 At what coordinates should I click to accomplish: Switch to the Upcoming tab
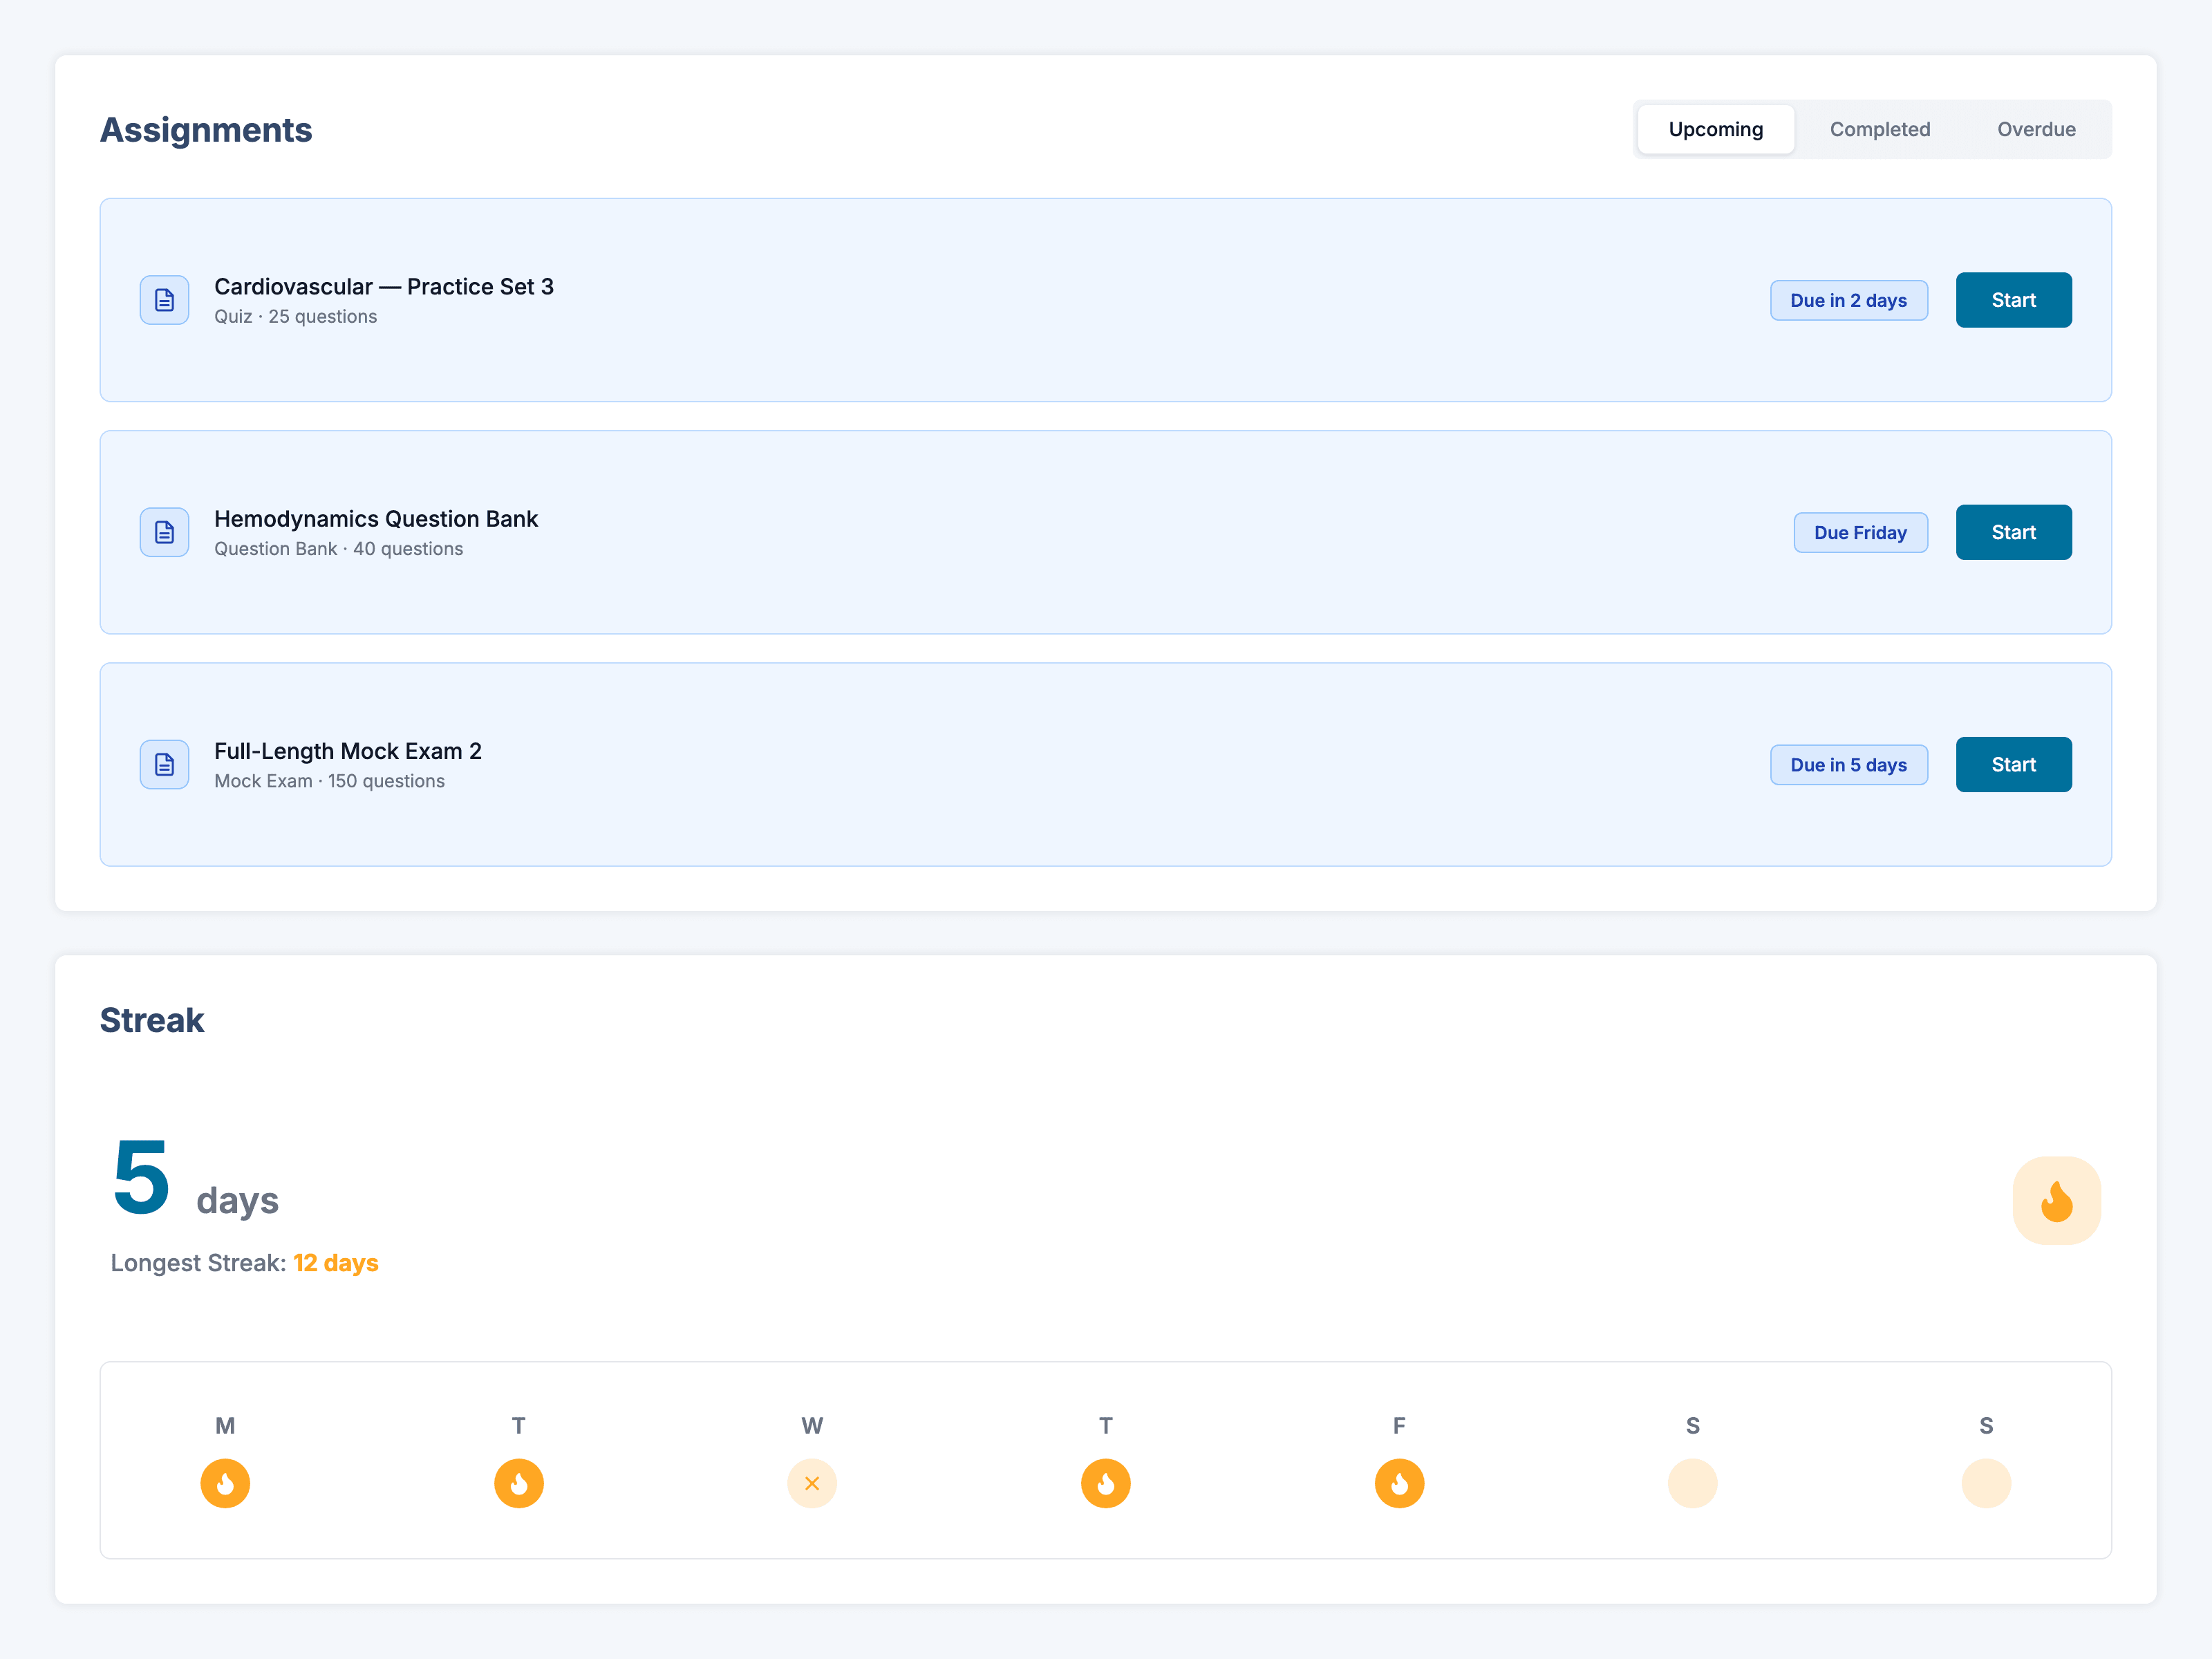1716,129
